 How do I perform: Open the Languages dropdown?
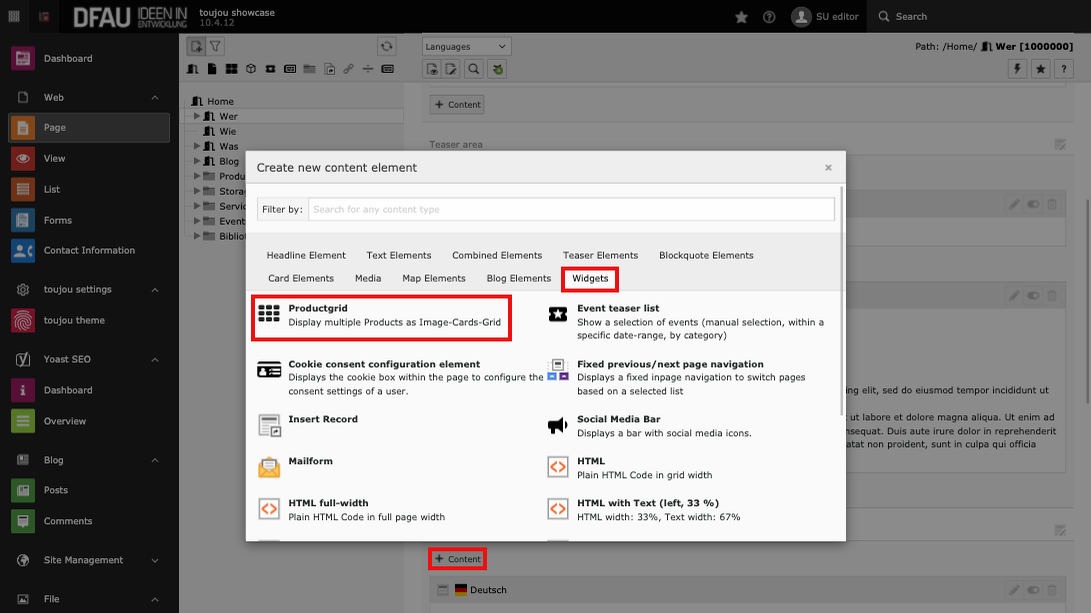pyautogui.click(x=466, y=46)
